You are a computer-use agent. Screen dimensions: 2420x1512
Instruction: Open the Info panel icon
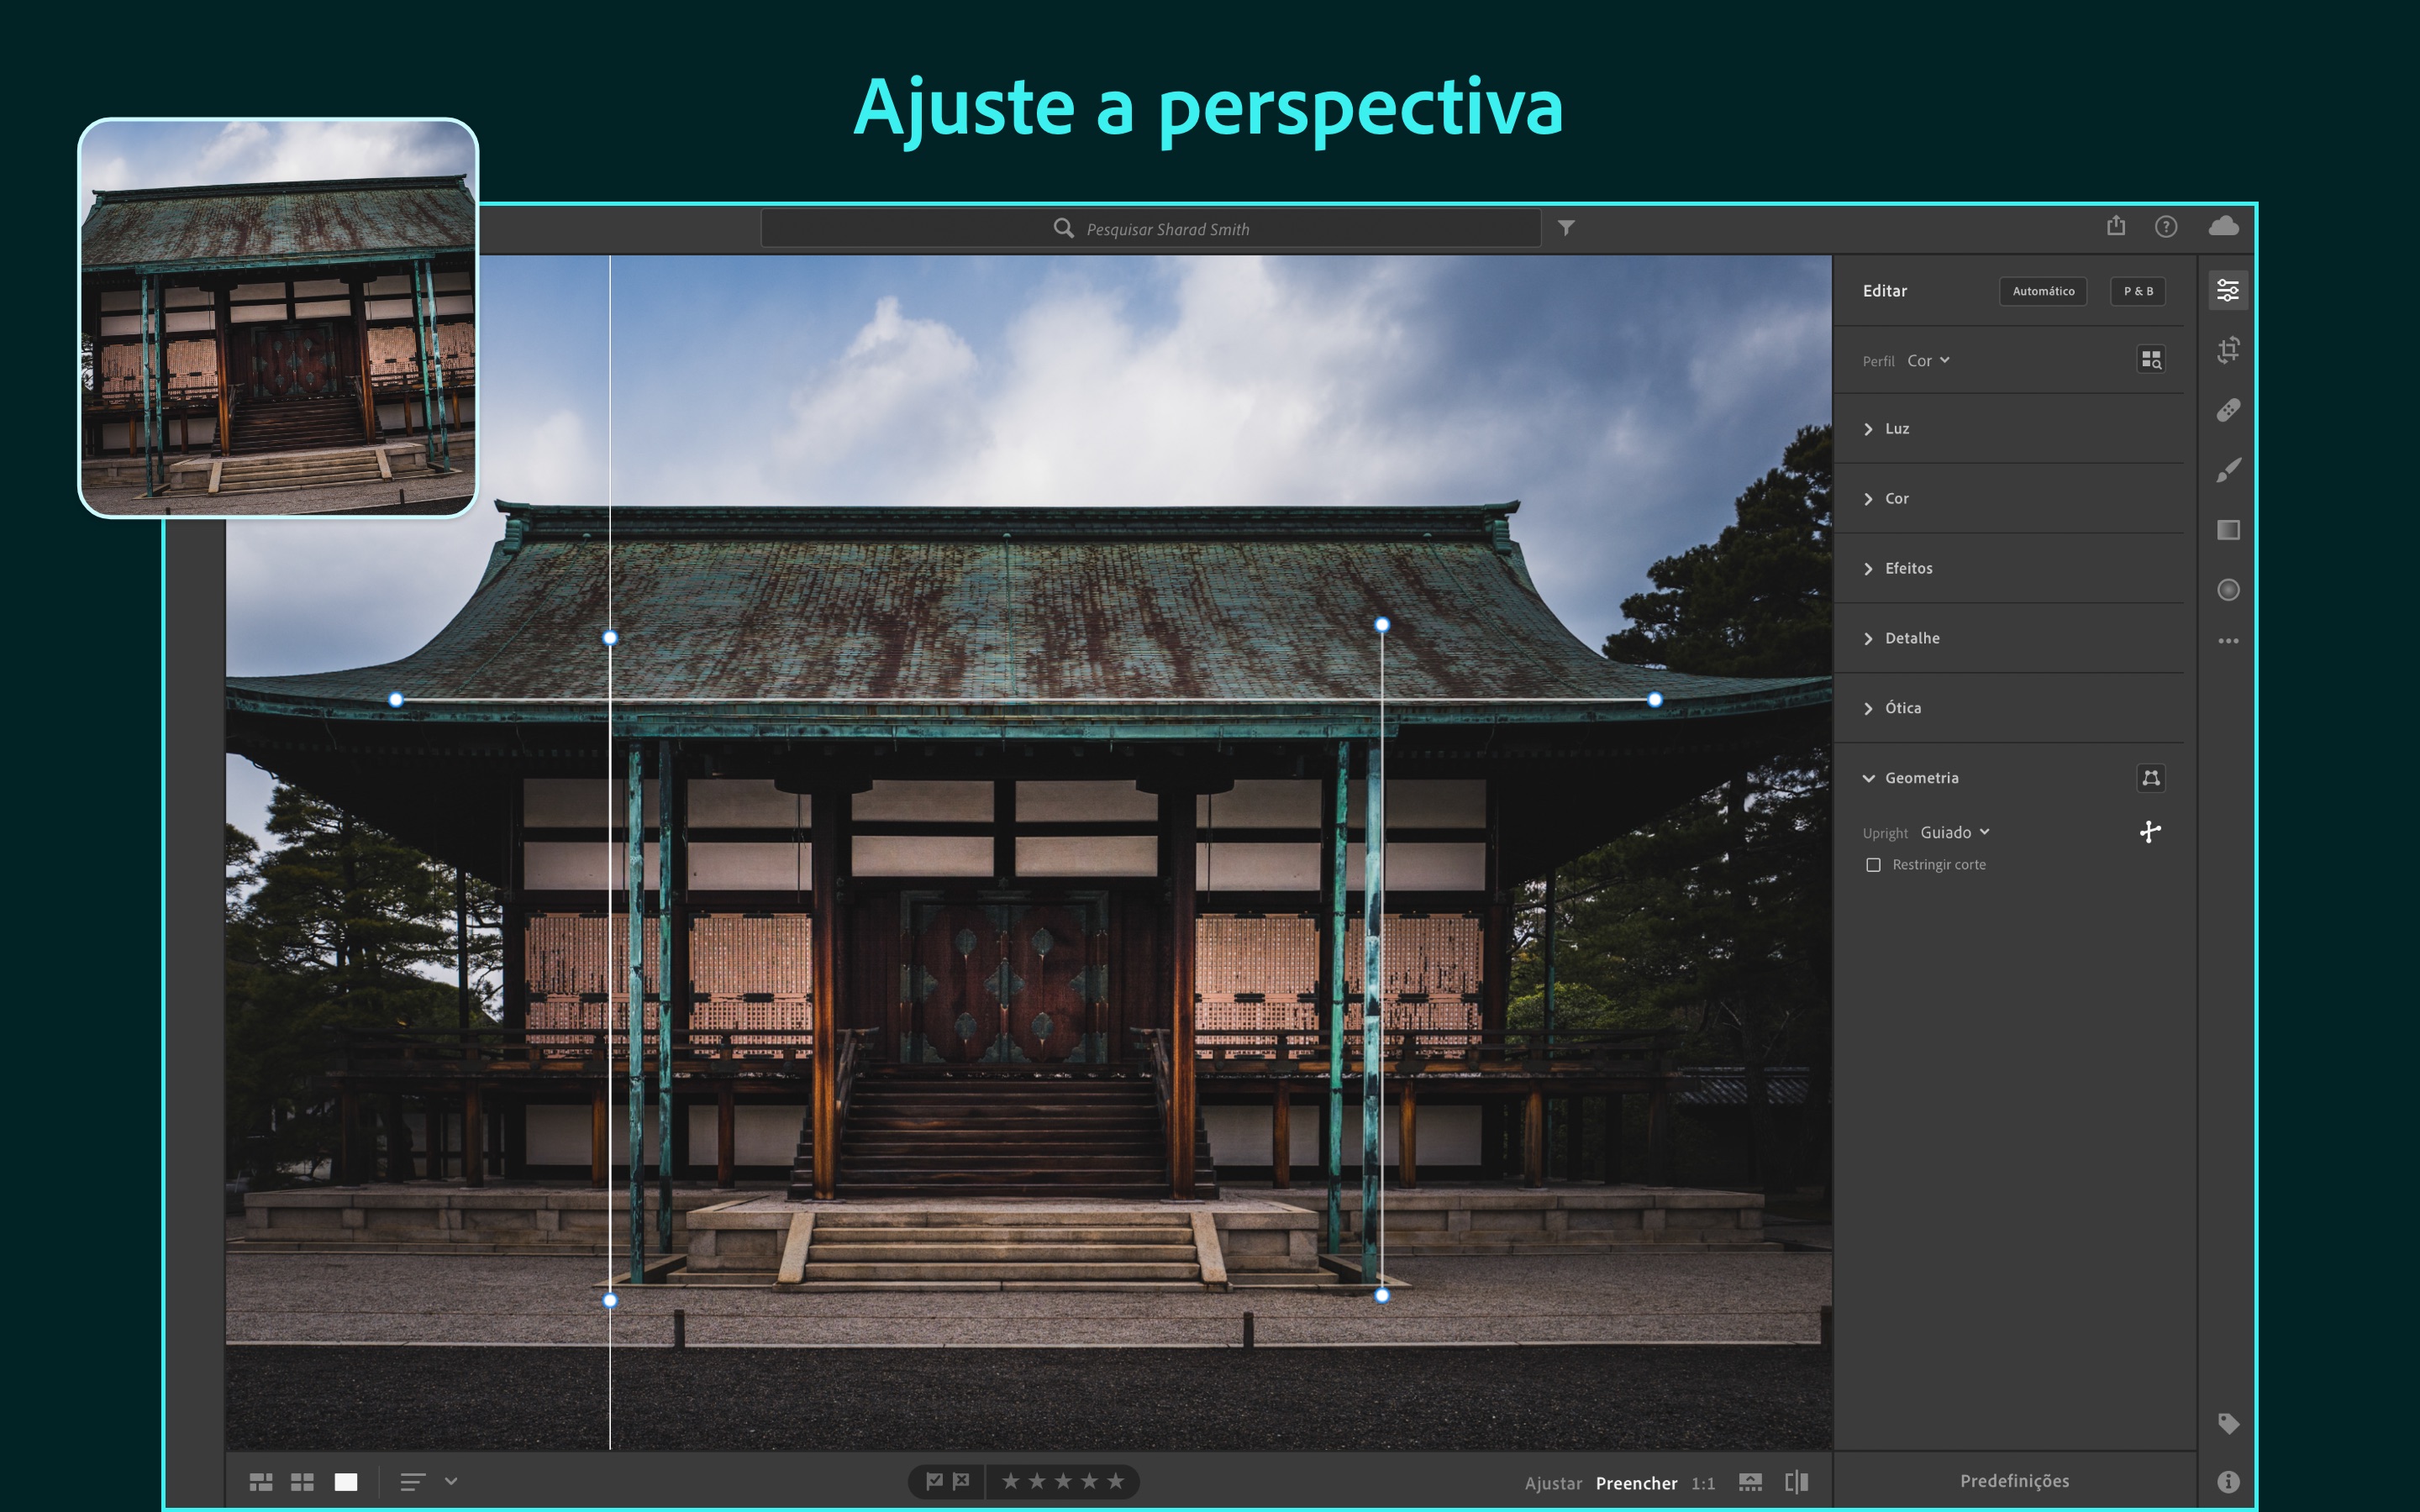click(2227, 1482)
